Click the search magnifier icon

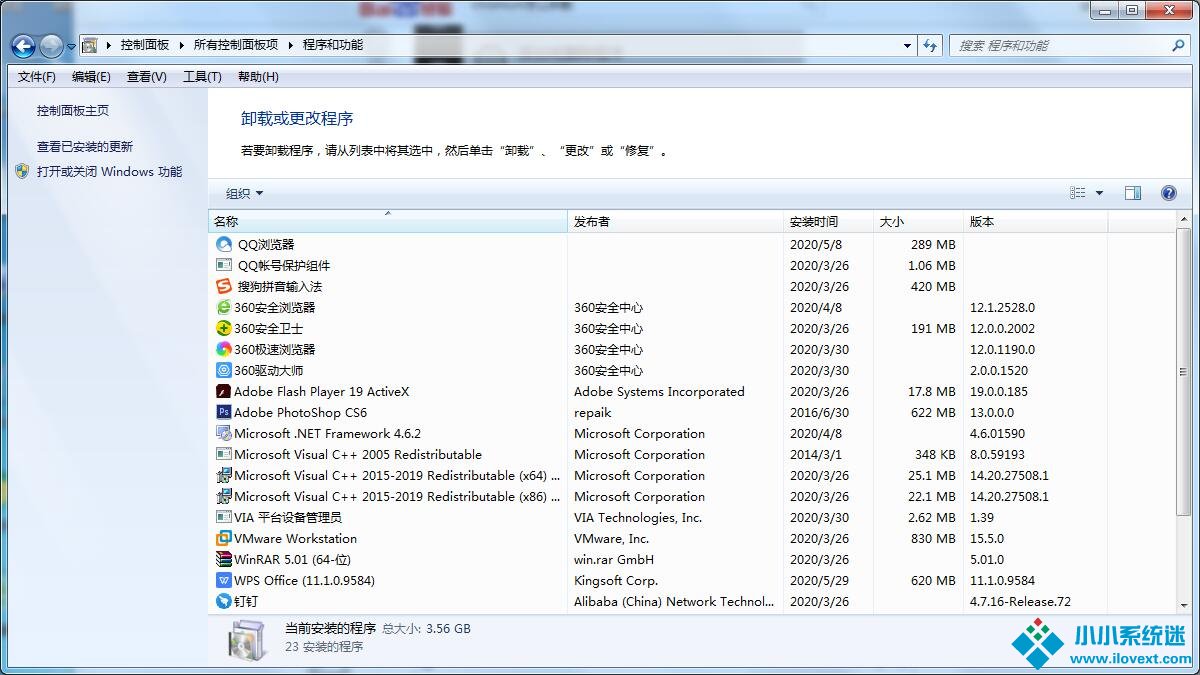[x=1178, y=45]
